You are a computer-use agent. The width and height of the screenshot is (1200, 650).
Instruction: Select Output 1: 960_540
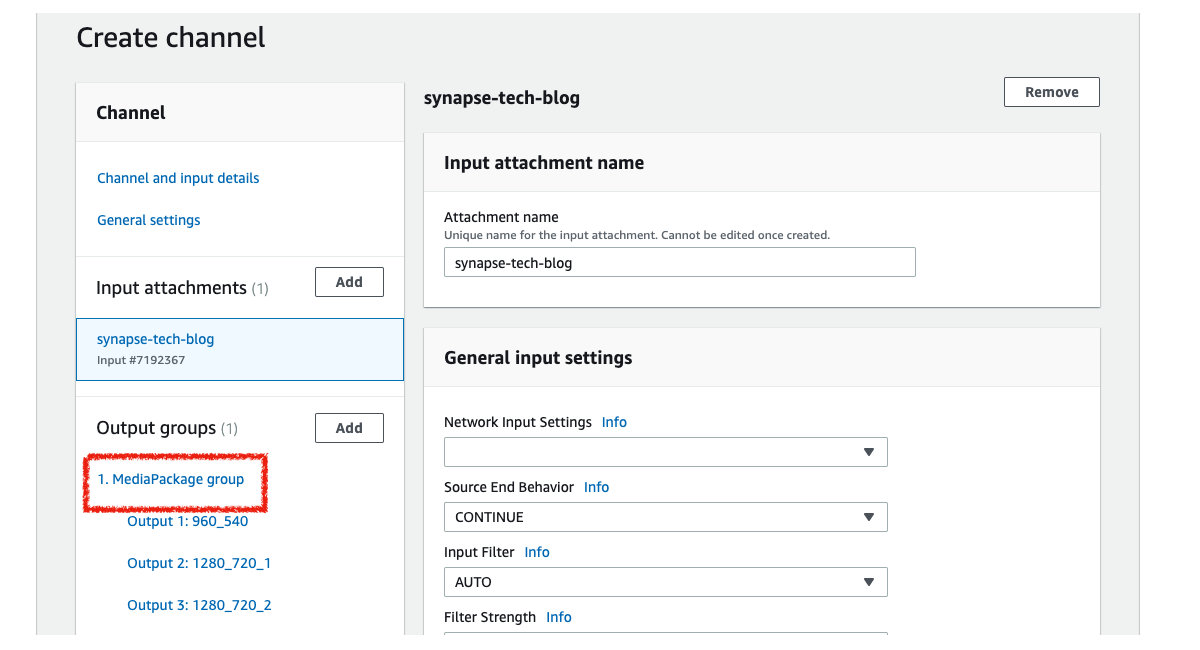pos(187,521)
